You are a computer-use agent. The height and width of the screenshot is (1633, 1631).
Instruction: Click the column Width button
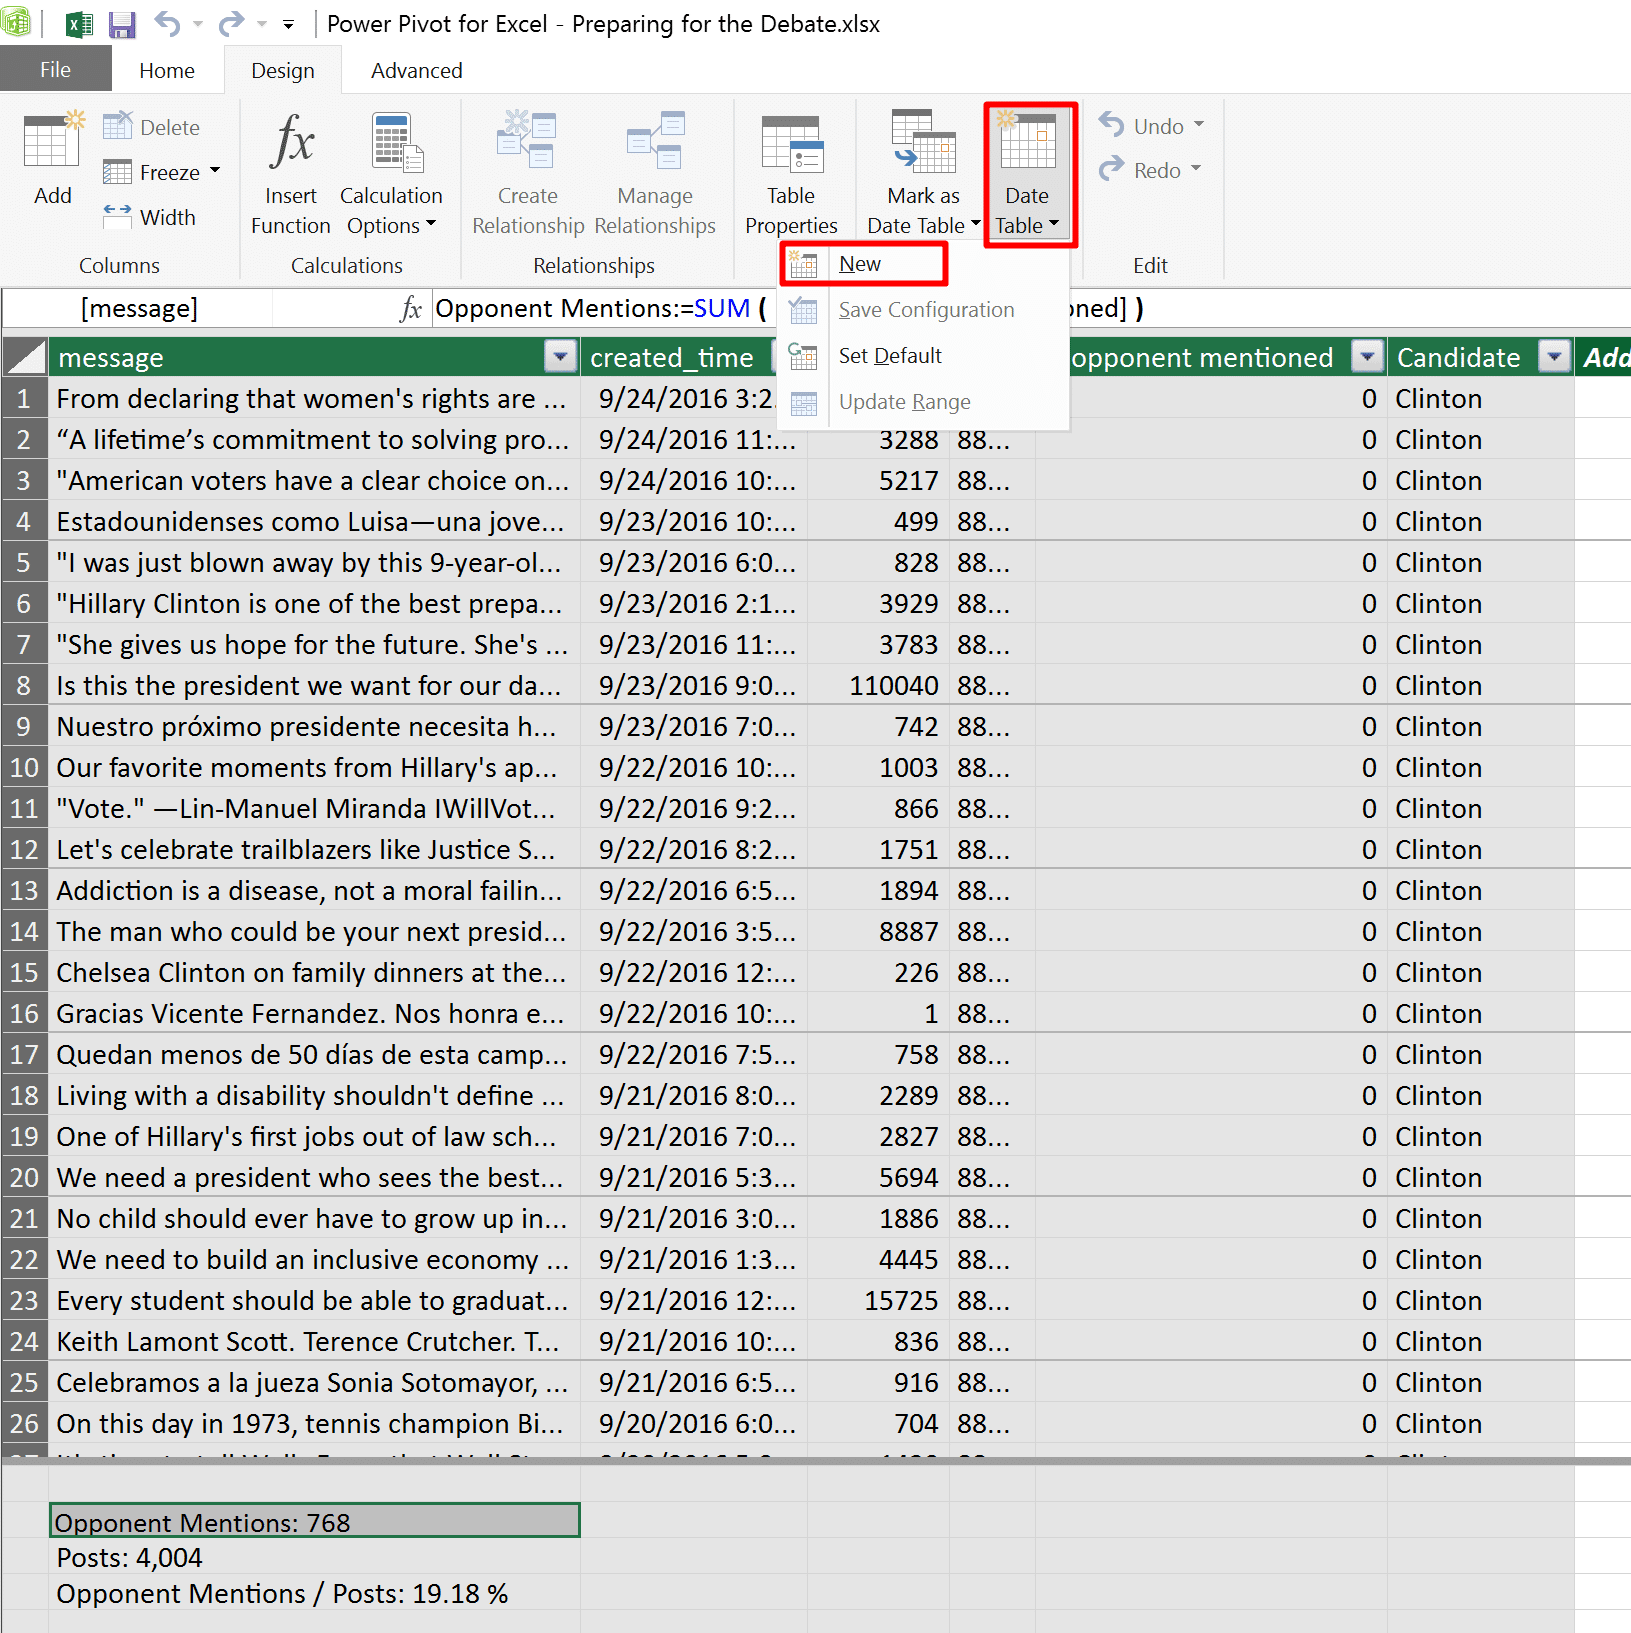pos(150,217)
